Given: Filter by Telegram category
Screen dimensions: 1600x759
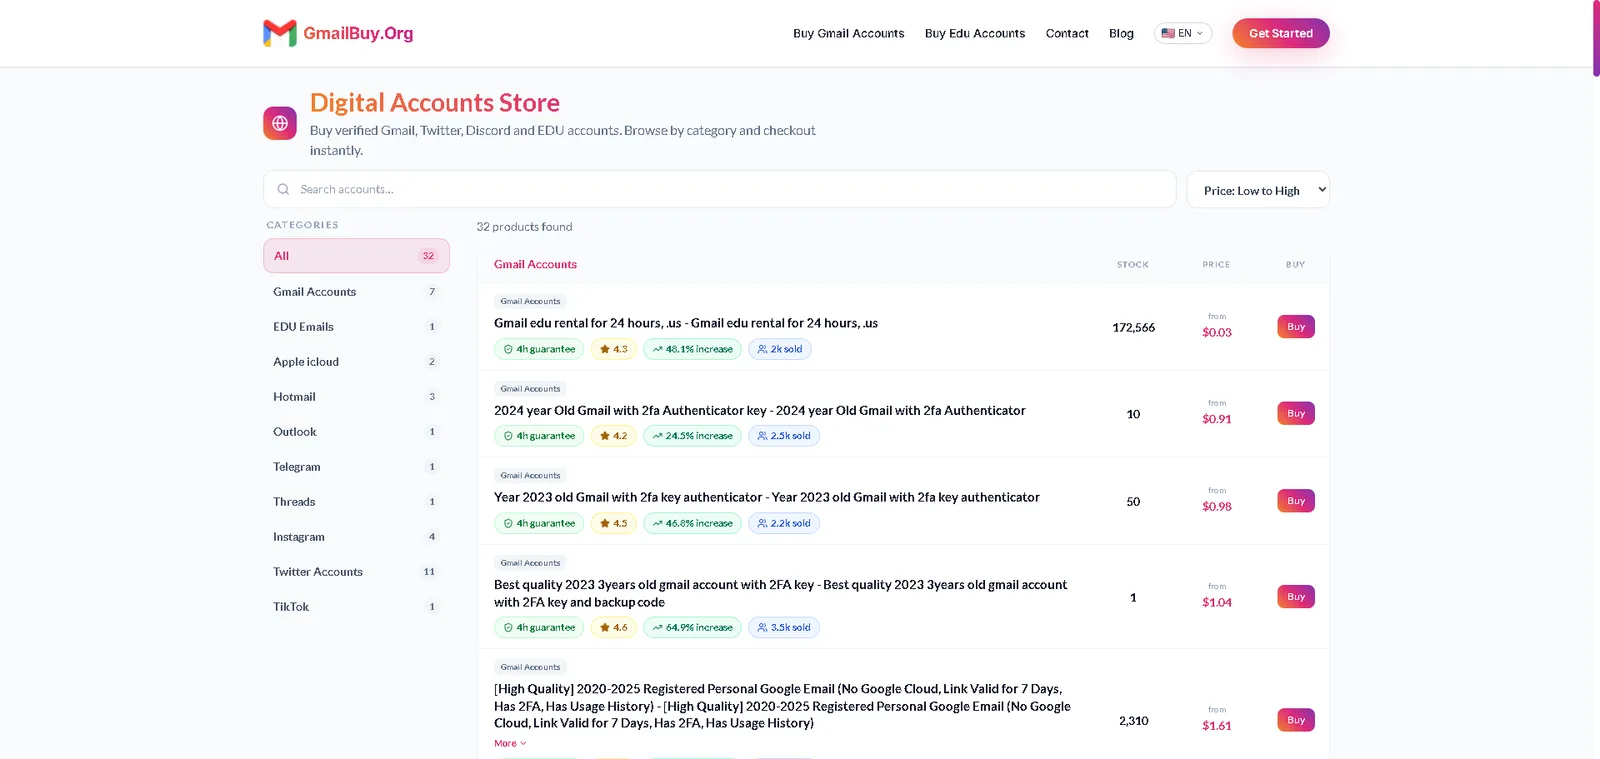Looking at the screenshot, I should tap(356, 467).
